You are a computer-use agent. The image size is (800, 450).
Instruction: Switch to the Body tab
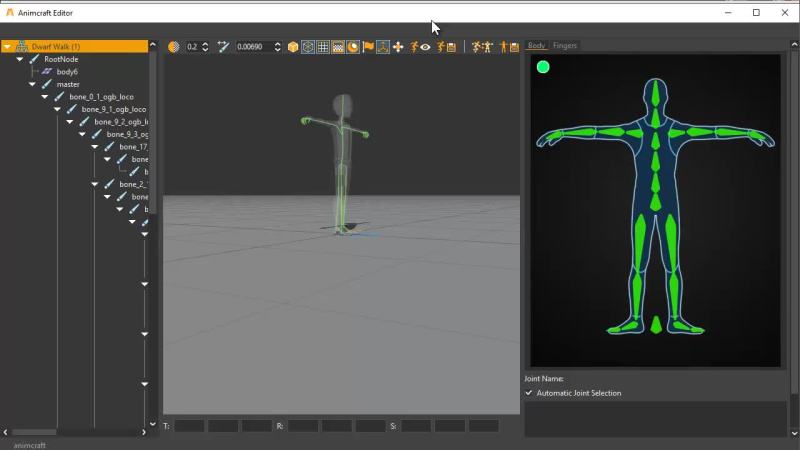(536, 45)
